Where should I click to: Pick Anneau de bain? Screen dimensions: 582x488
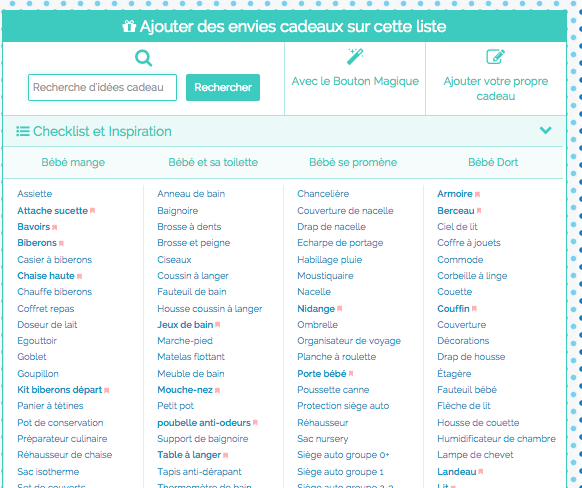(x=191, y=194)
